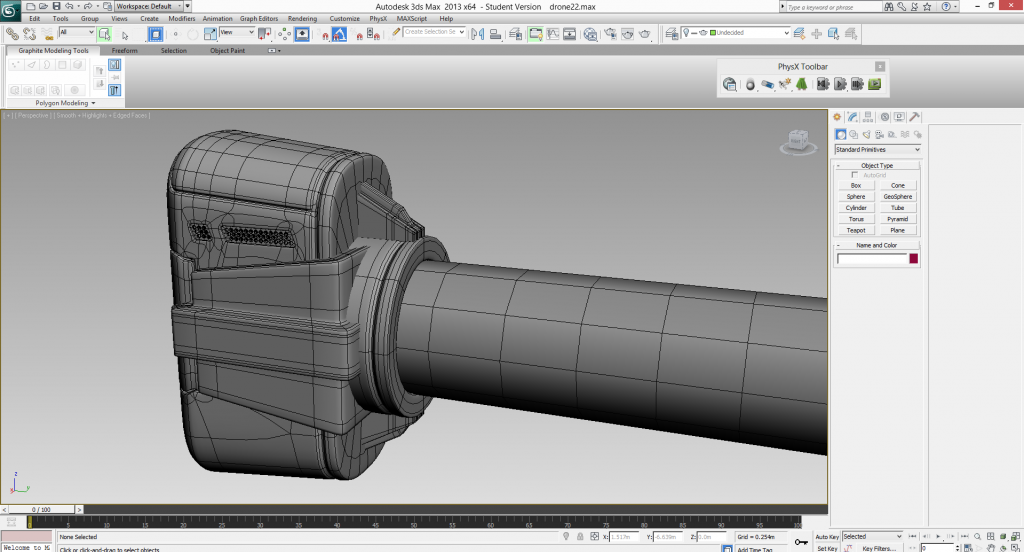The width and height of the screenshot is (1024, 552).
Task: Toggle the Auto Key button
Action: [826, 537]
